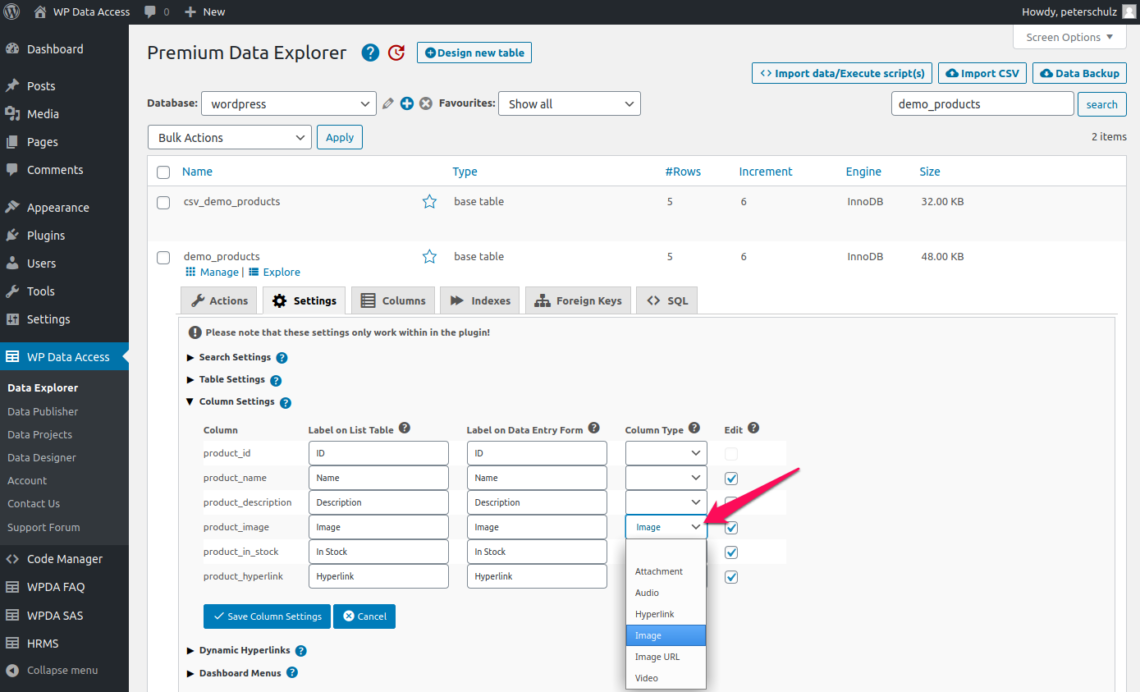Tick the csv_demo_products row checkbox
The height and width of the screenshot is (692, 1140).
pos(163,203)
